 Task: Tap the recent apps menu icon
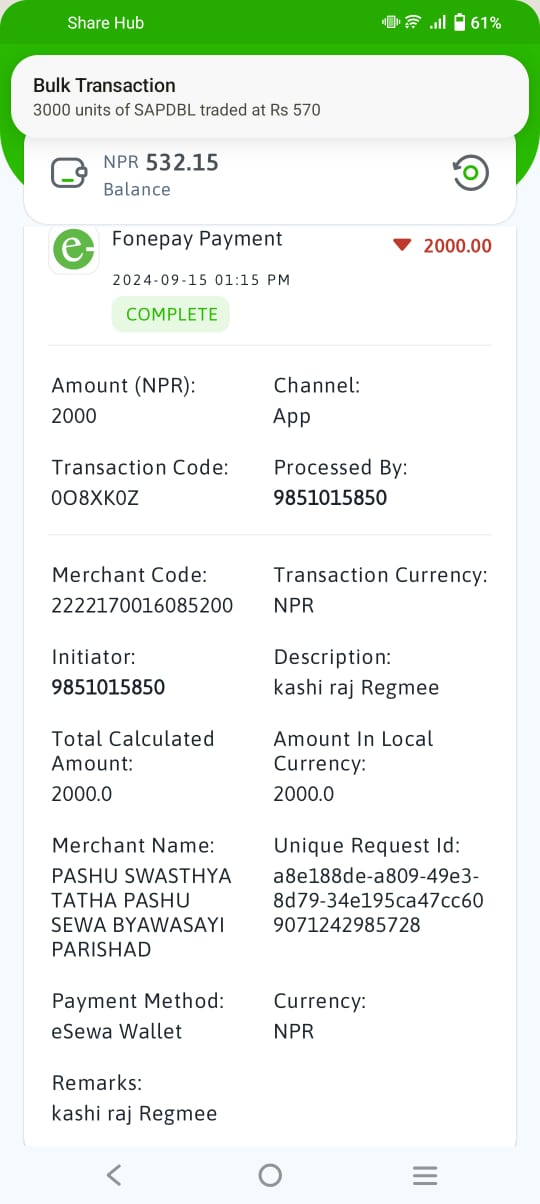tap(425, 1175)
